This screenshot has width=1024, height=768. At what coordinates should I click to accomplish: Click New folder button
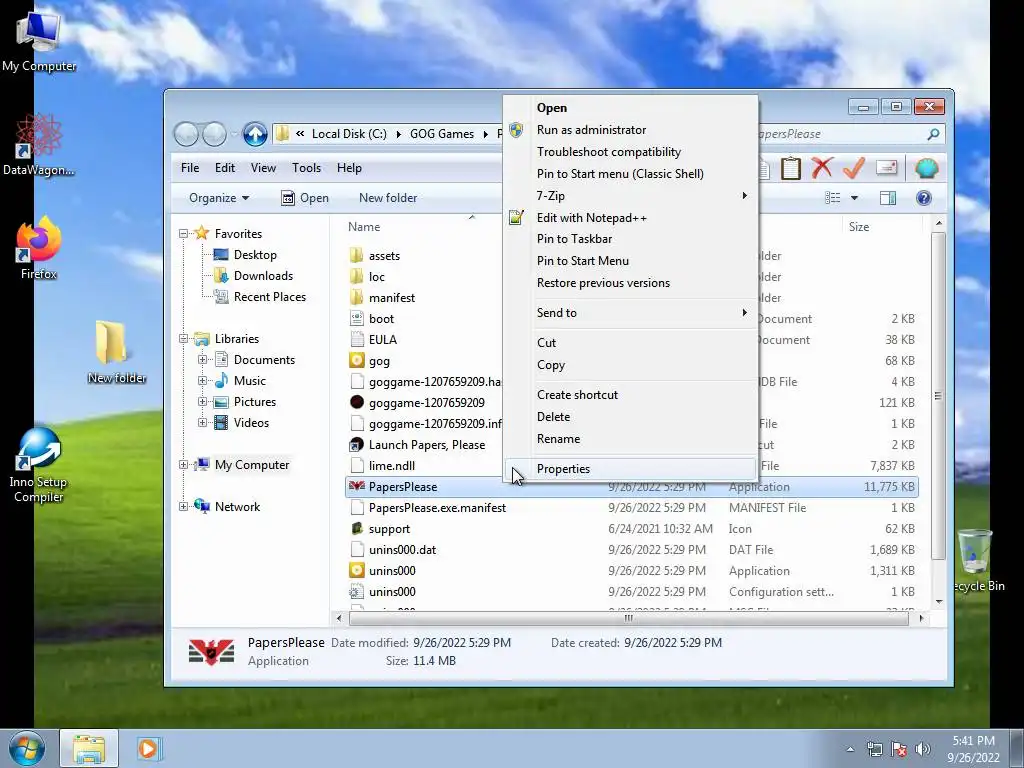point(388,198)
